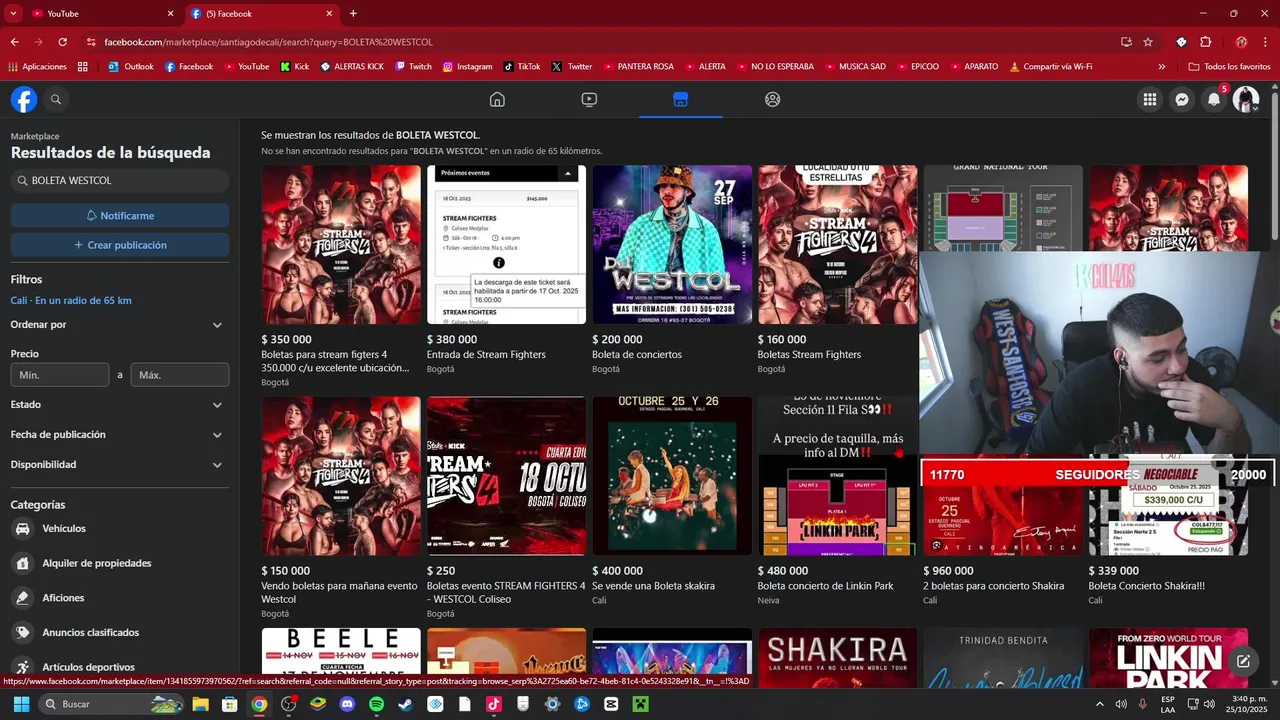Open the Instagram bookmark

[x=467, y=67]
